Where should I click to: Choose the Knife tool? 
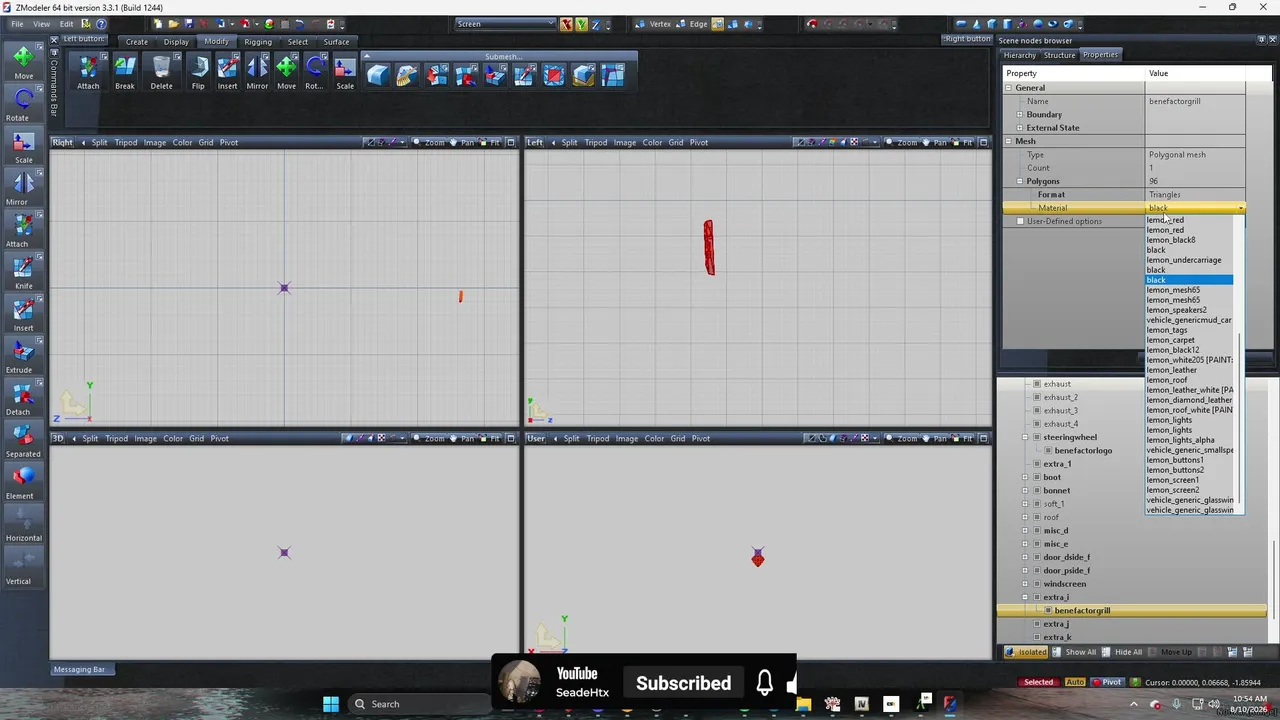pyautogui.click(x=23, y=272)
